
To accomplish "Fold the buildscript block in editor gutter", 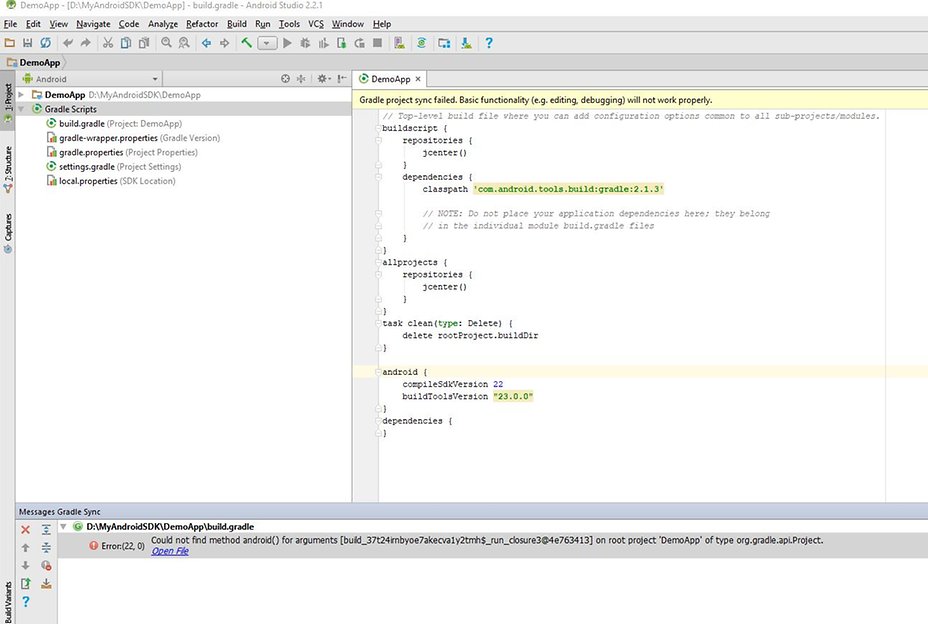I will tap(378, 128).
